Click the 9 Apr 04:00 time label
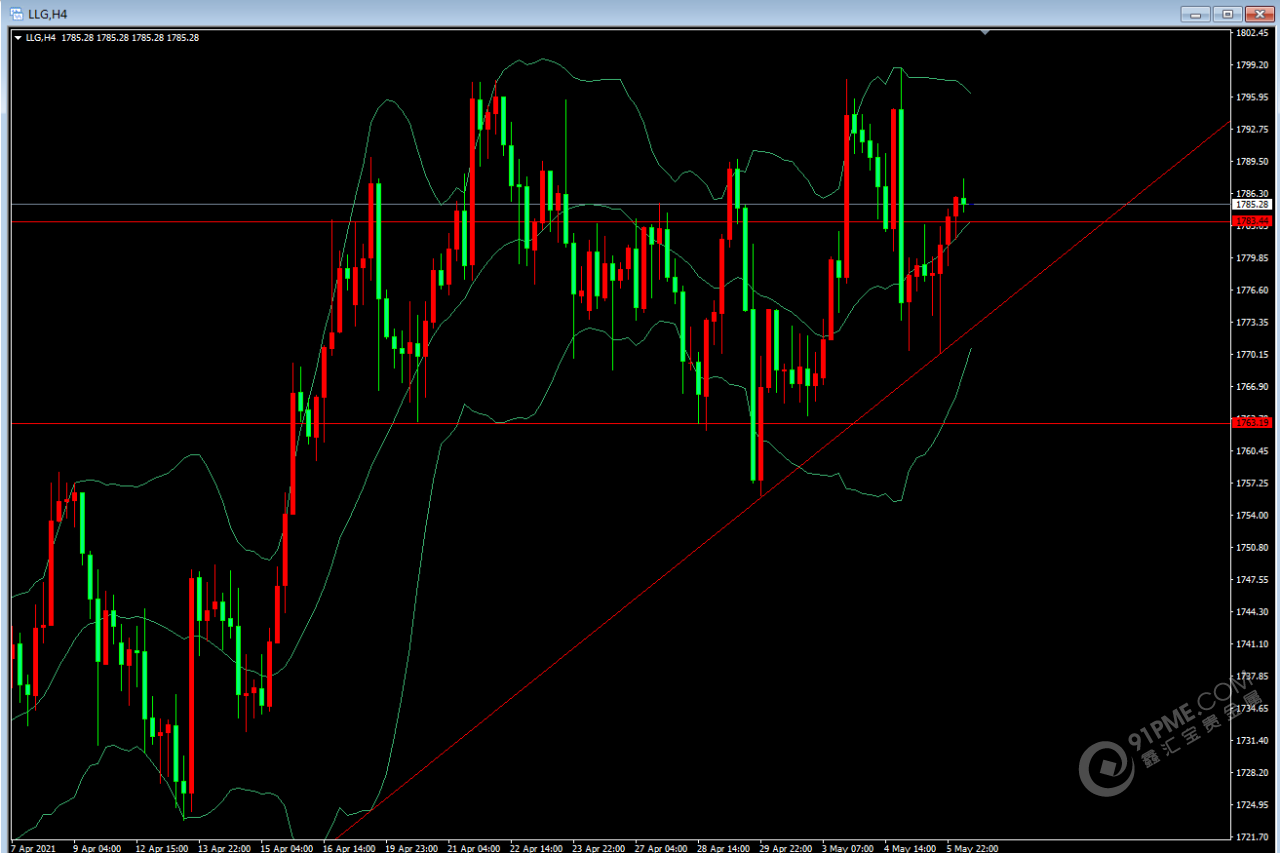The width and height of the screenshot is (1280, 853). tap(97, 848)
